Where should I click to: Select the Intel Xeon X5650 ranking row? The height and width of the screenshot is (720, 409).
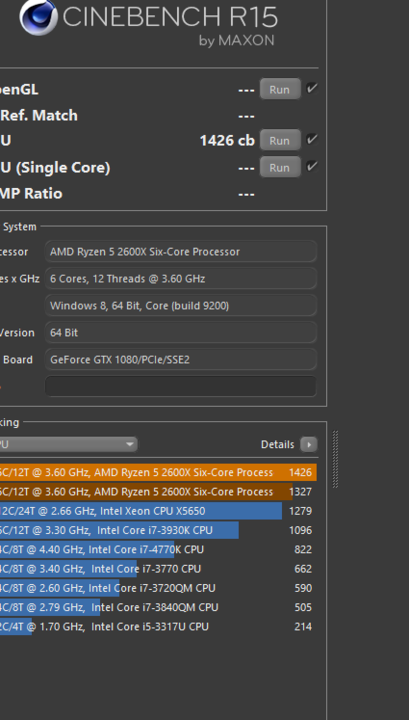click(158, 511)
